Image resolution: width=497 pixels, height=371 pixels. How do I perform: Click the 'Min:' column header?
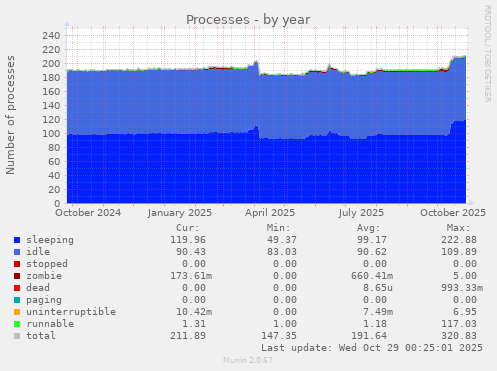pyautogui.click(x=278, y=228)
